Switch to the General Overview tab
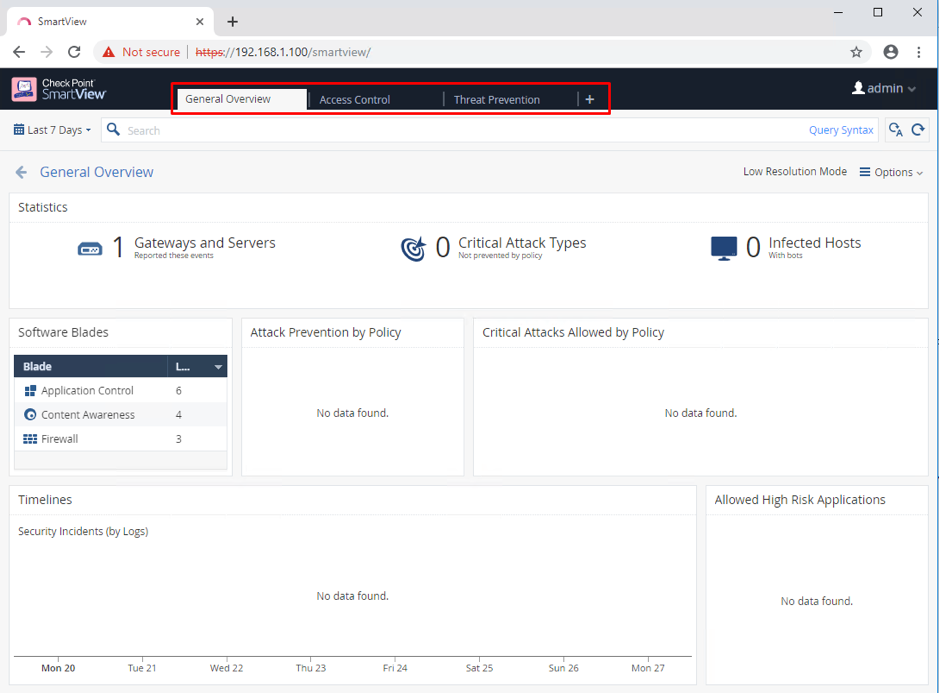Viewport: 939px width, 693px height. [x=240, y=99]
